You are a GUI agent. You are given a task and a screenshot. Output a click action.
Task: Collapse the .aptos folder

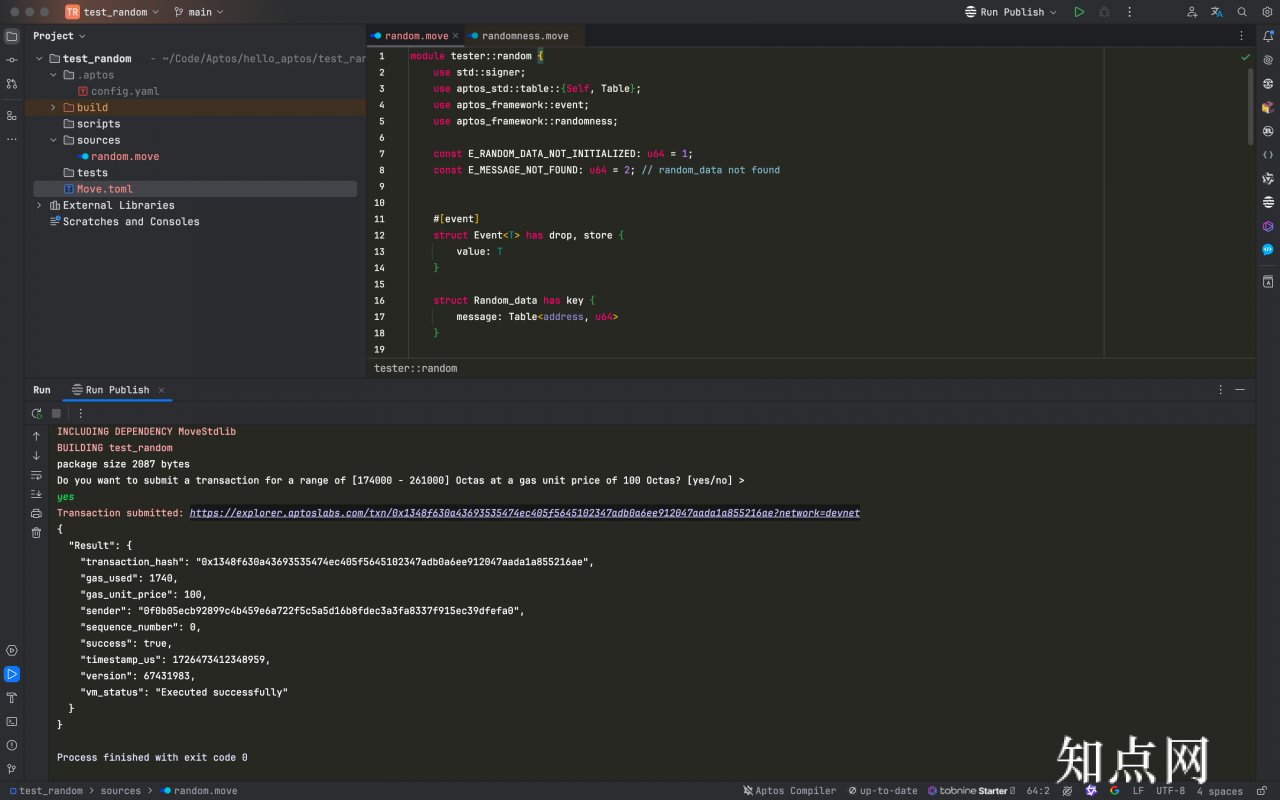(54, 75)
